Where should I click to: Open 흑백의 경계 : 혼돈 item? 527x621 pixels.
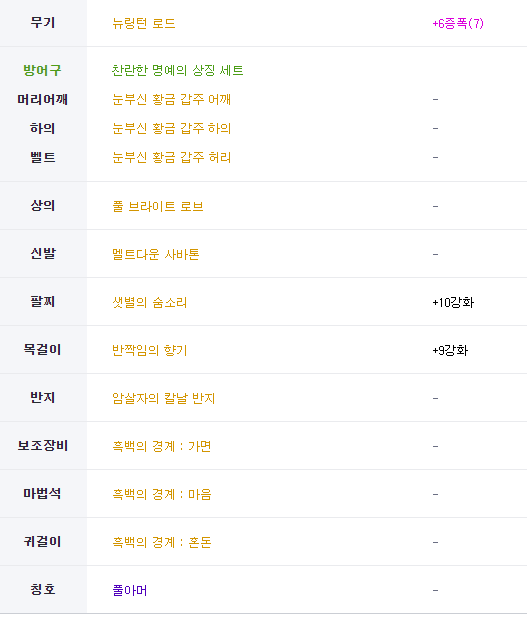pyautogui.click(x=162, y=542)
